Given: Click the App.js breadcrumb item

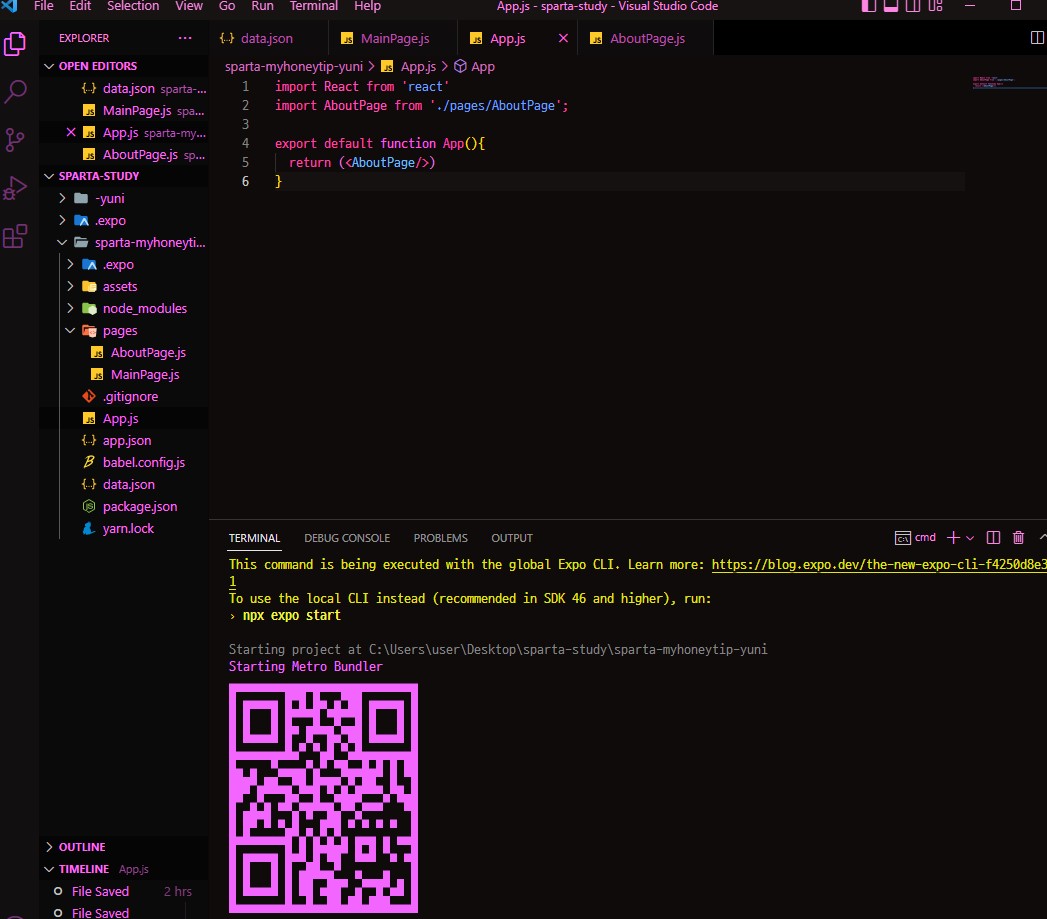Looking at the screenshot, I should [x=409, y=67].
